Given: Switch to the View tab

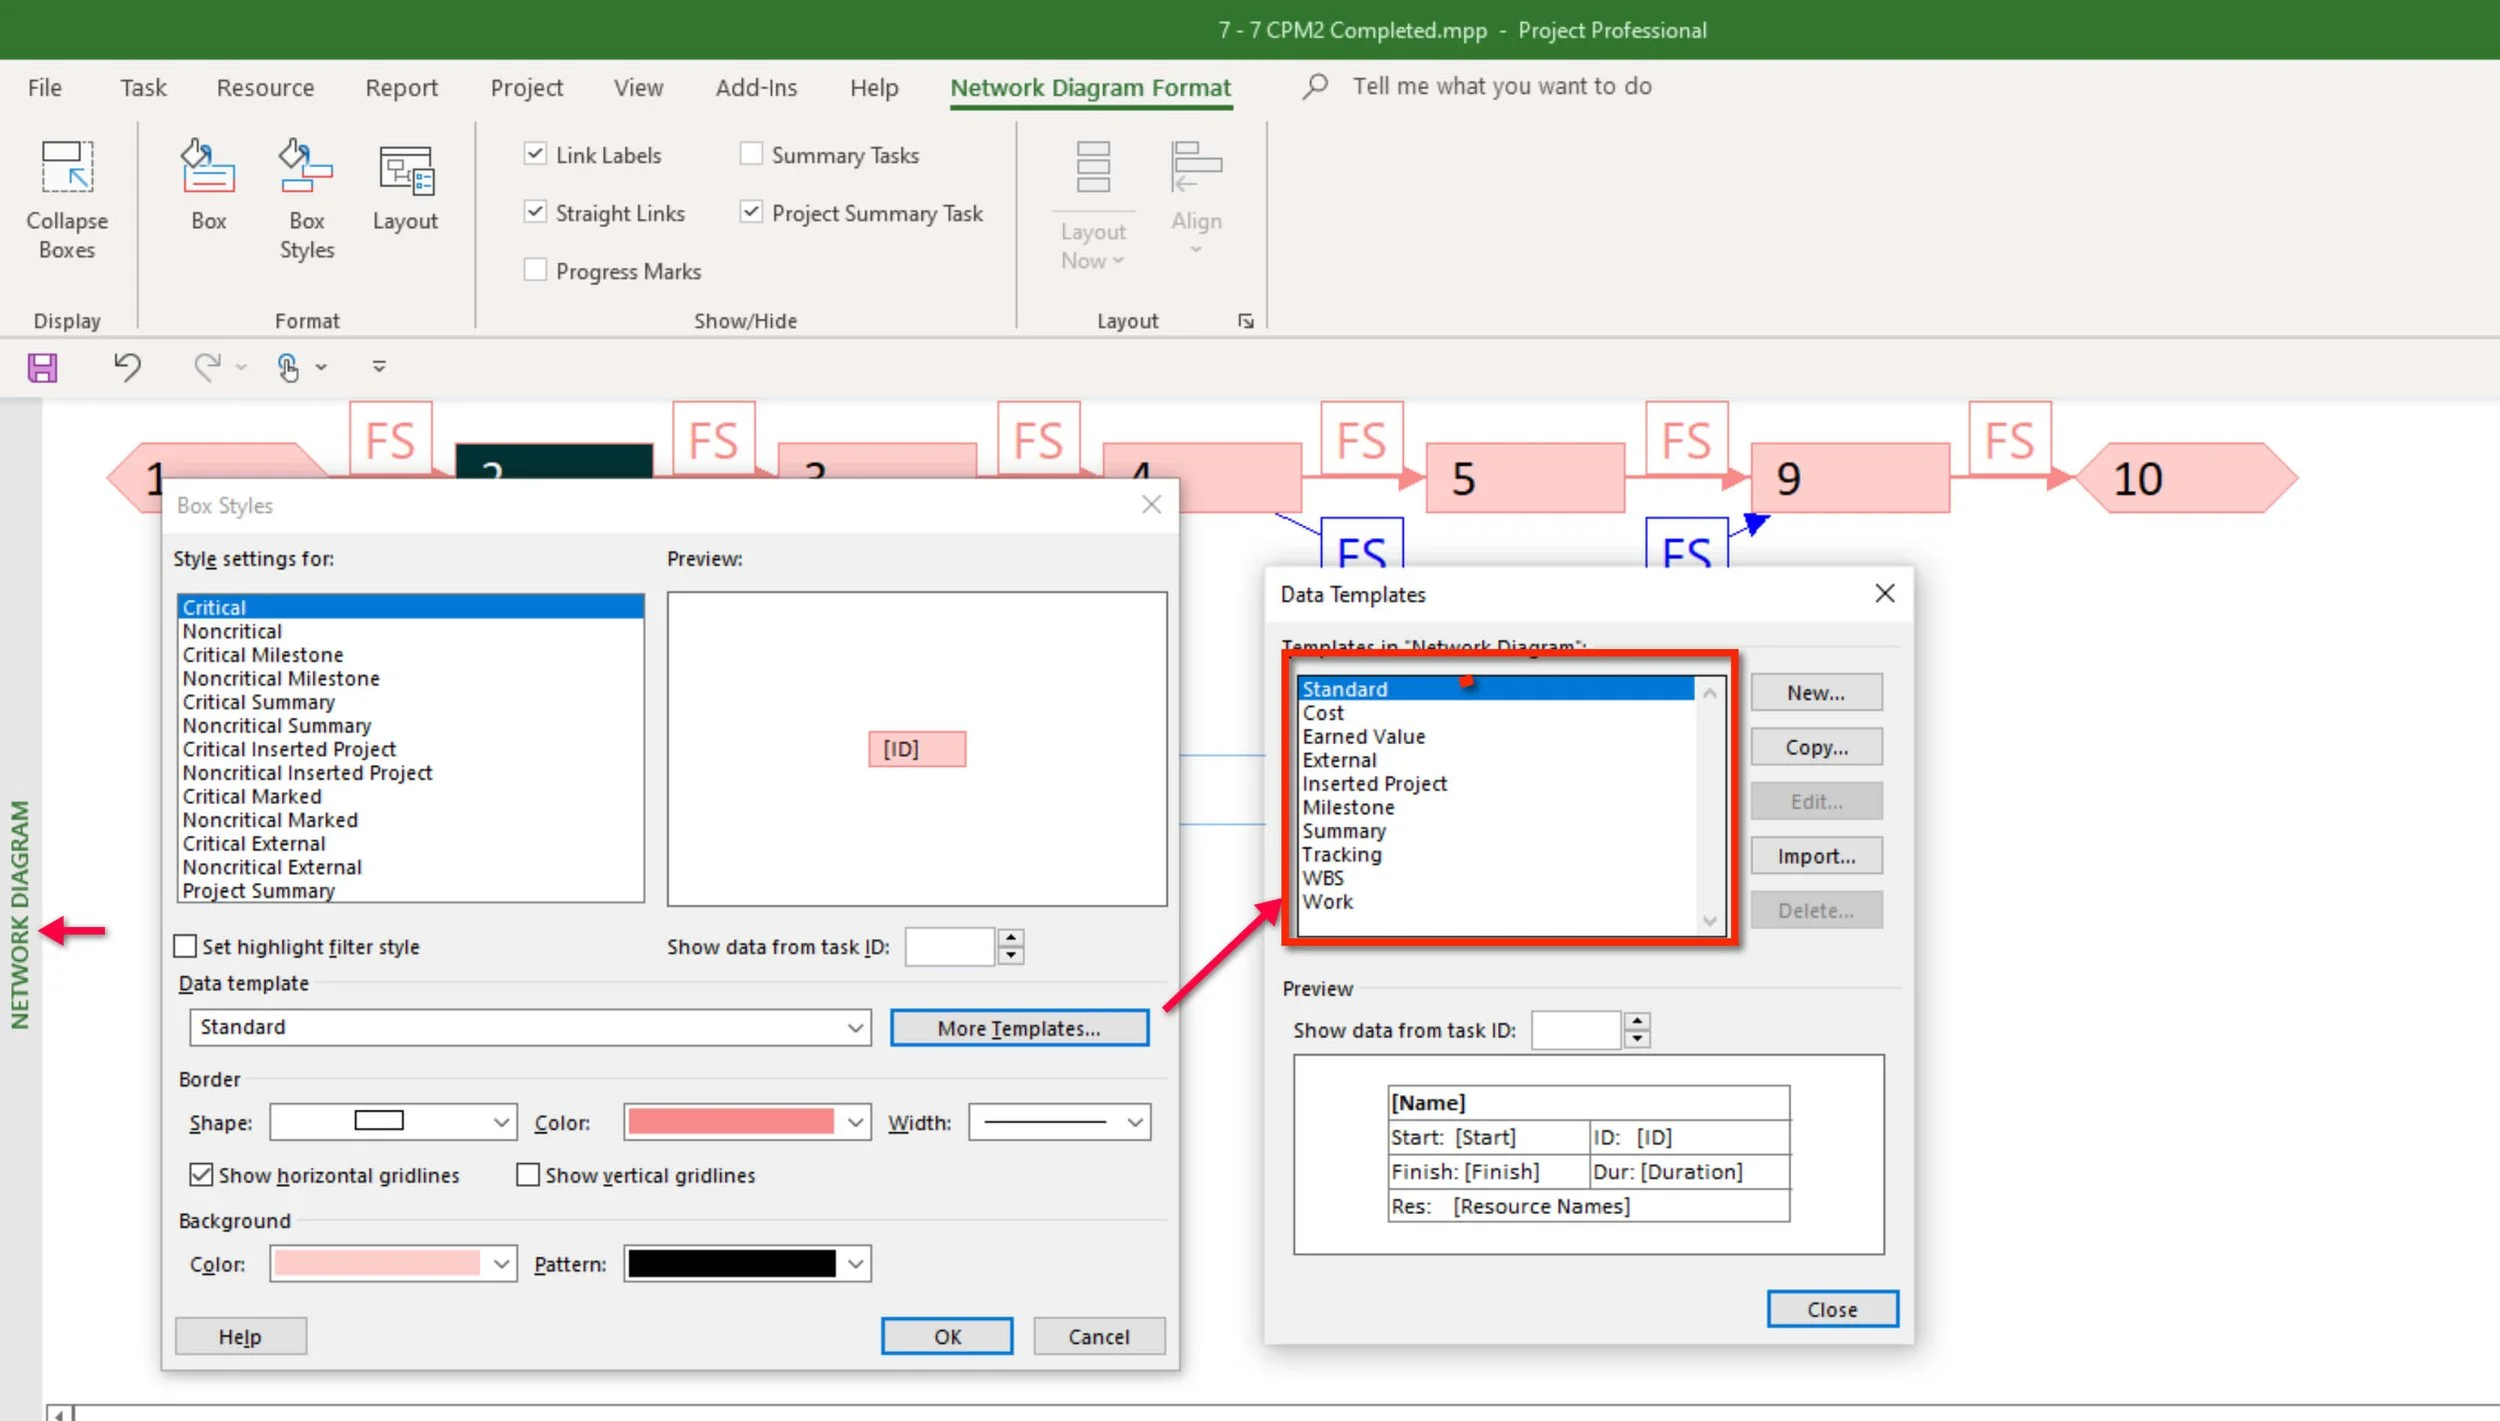Looking at the screenshot, I should click(638, 88).
